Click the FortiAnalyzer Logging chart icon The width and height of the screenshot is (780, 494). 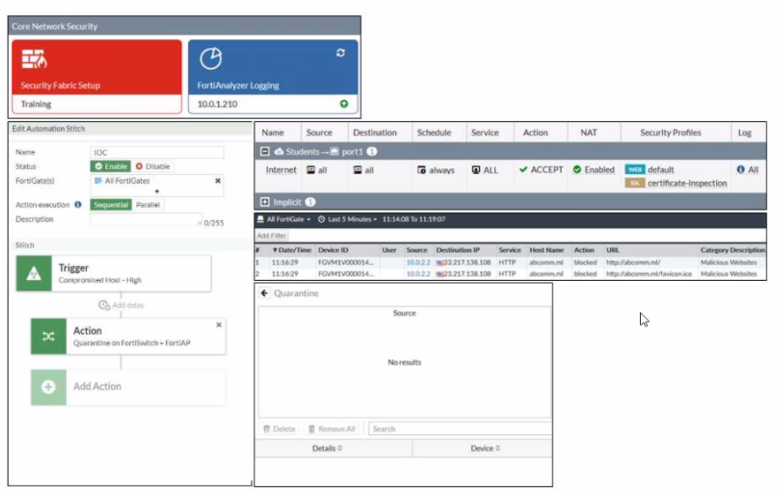click(x=211, y=59)
